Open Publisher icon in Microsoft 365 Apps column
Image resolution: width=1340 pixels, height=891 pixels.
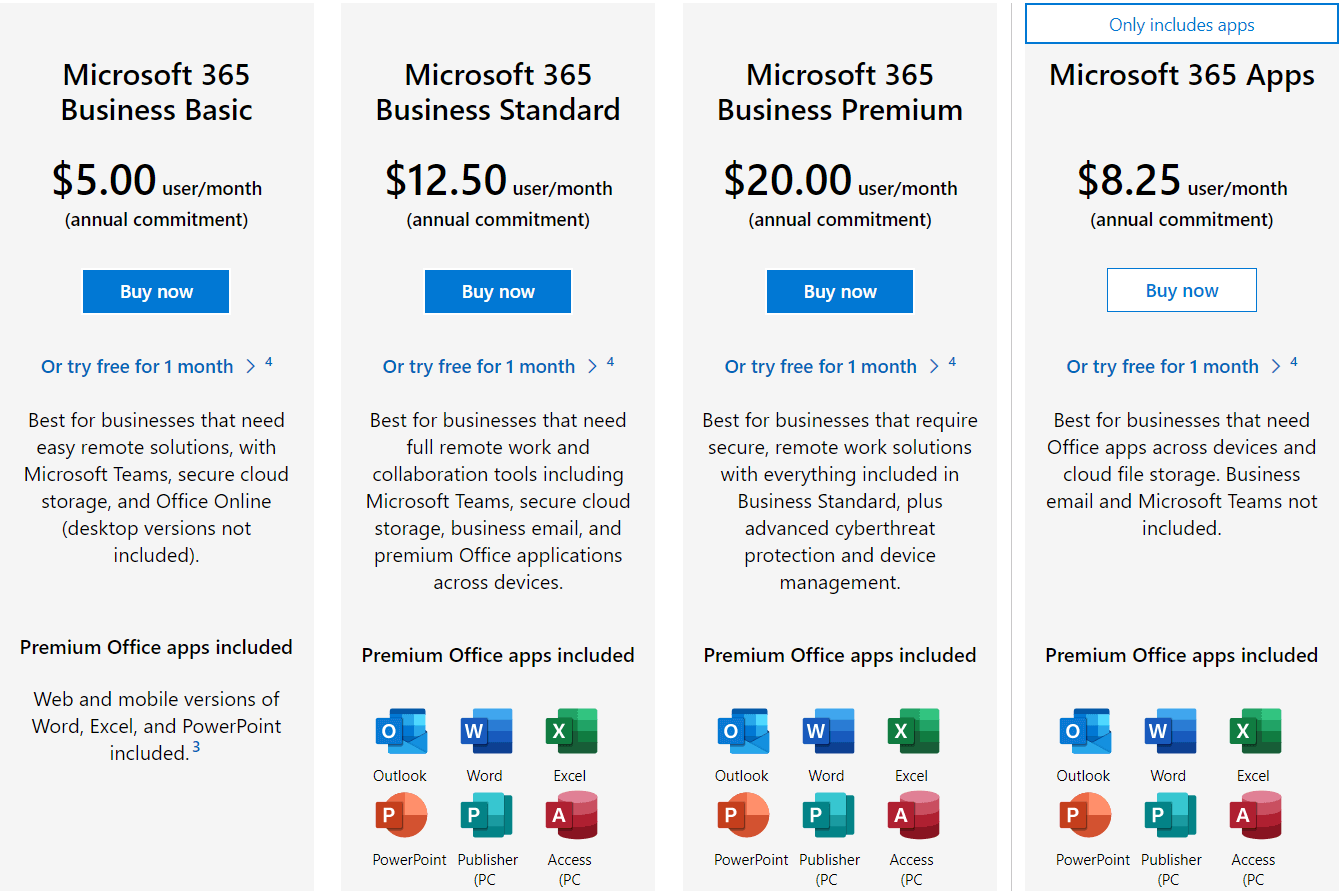[x=1170, y=815]
